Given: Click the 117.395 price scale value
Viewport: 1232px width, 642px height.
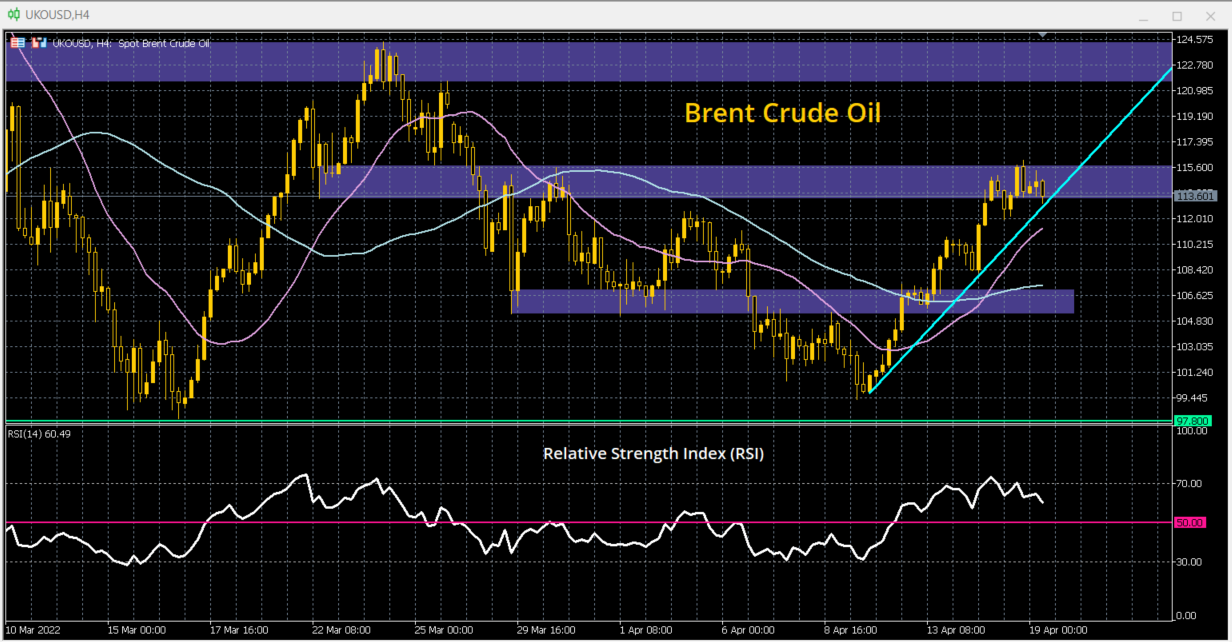Looking at the screenshot, I should click(x=1196, y=141).
